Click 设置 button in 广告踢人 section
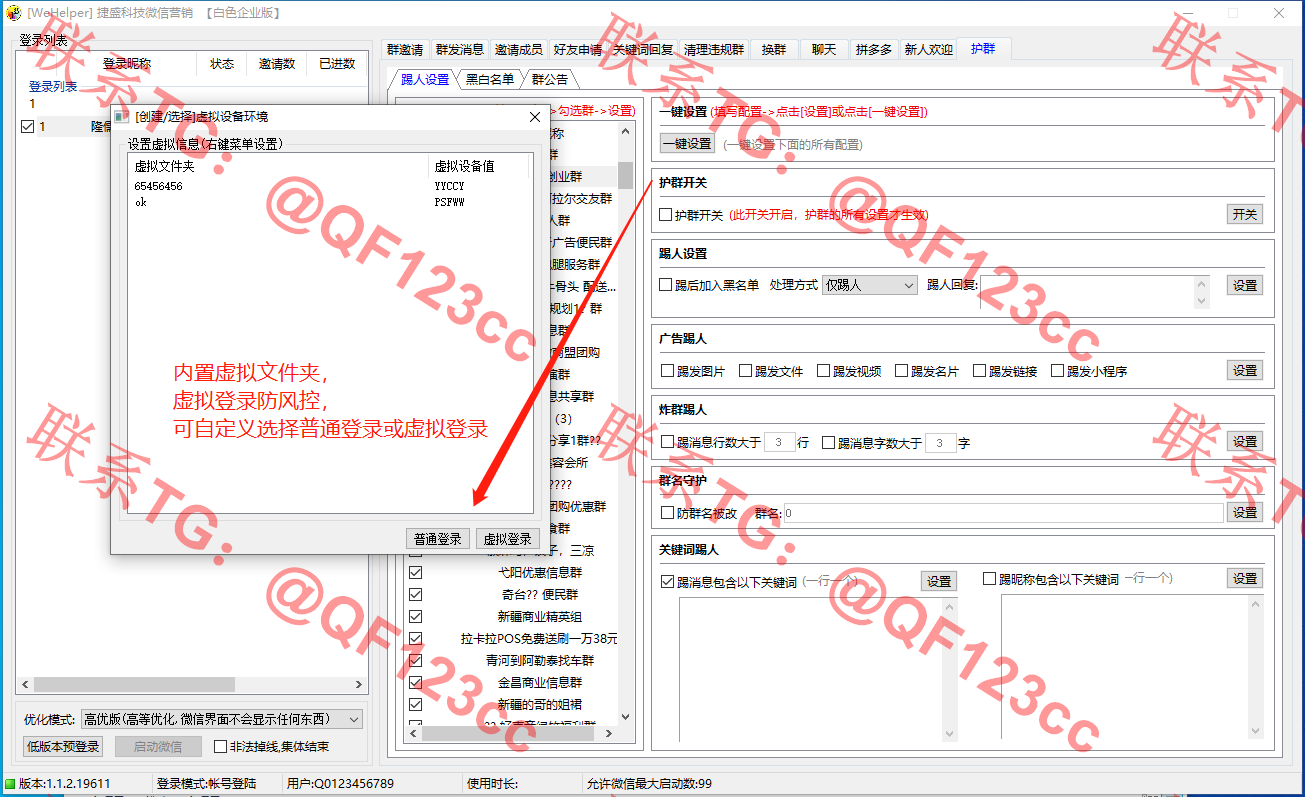This screenshot has height=797, width=1305. 1245,370
